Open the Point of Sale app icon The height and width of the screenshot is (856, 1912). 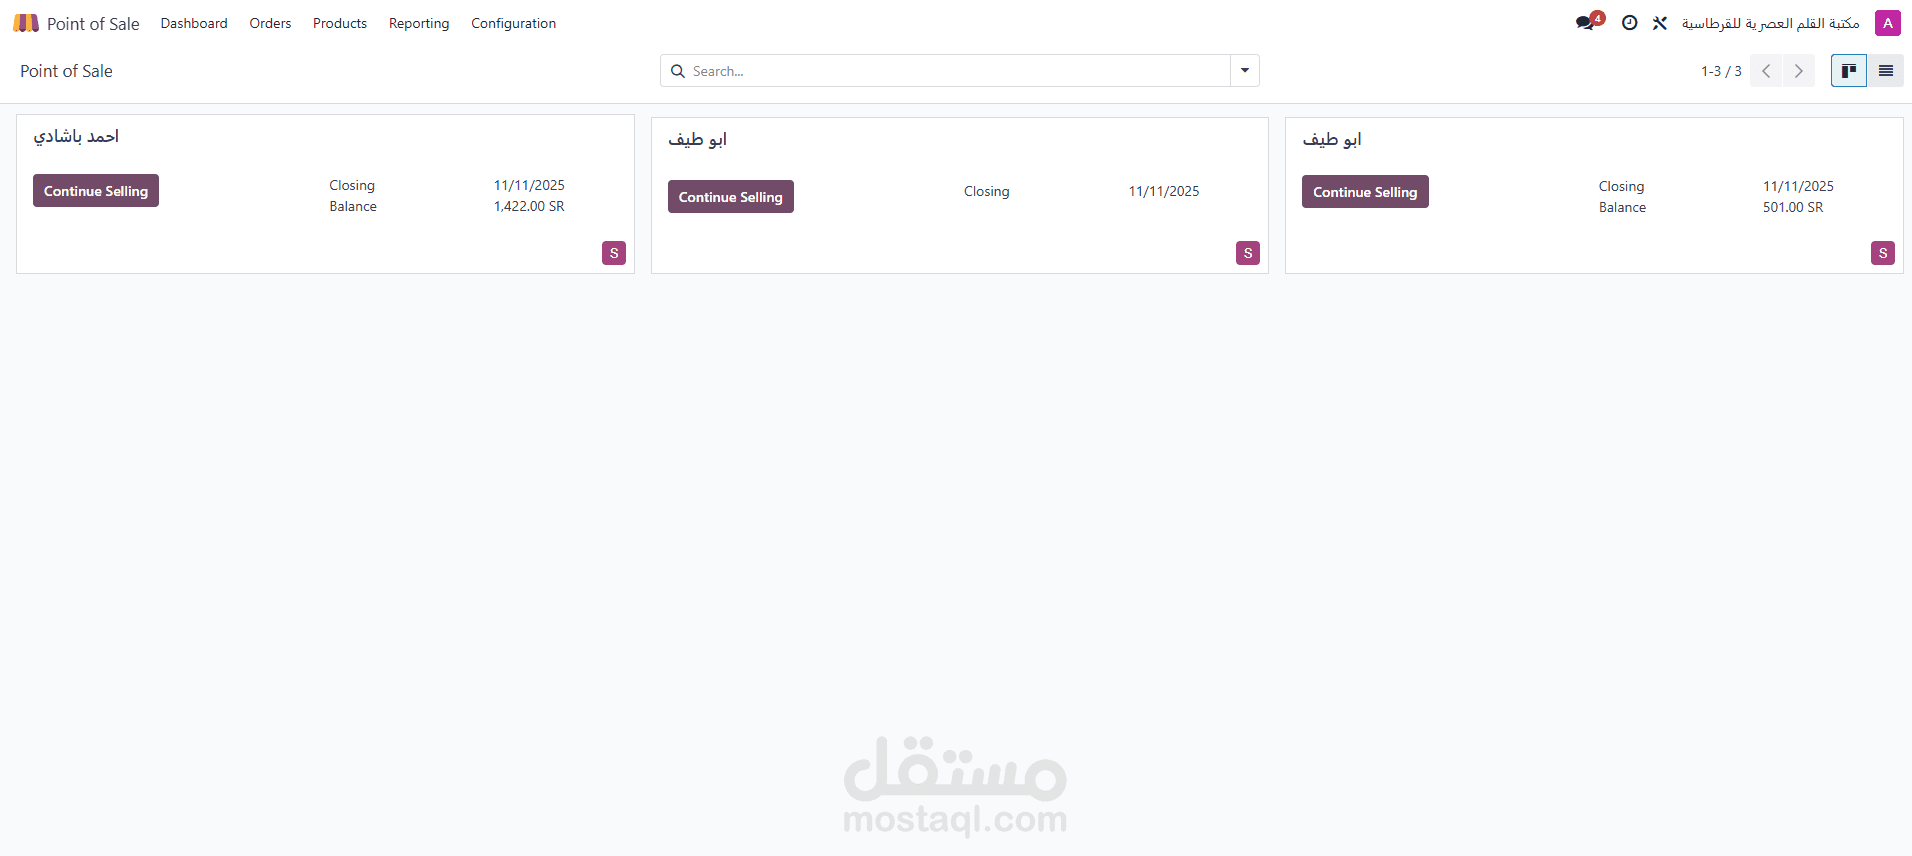click(26, 23)
